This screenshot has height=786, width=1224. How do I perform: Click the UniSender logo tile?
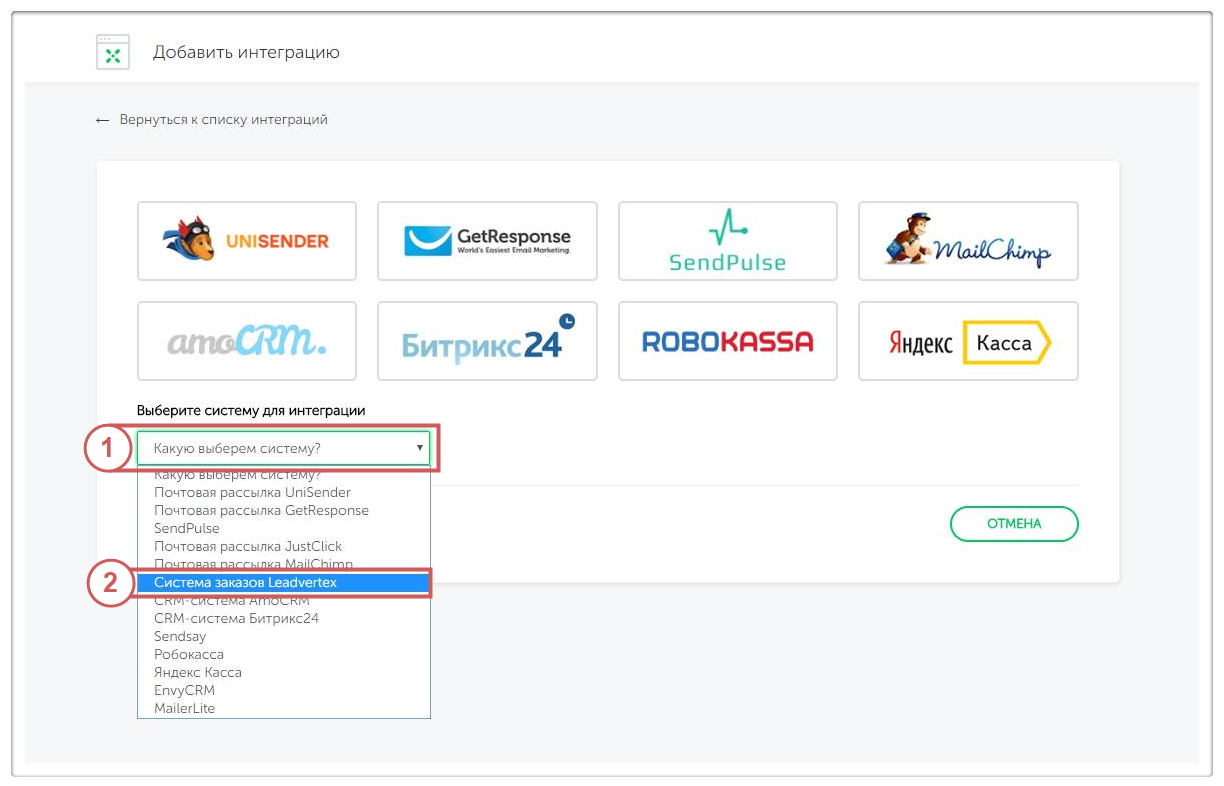pos(247,241)
